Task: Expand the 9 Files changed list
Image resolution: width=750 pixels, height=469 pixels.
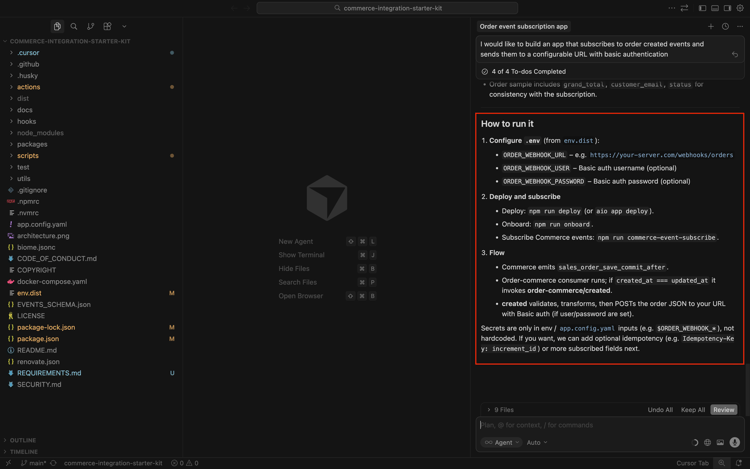Action: pos(500,410)
